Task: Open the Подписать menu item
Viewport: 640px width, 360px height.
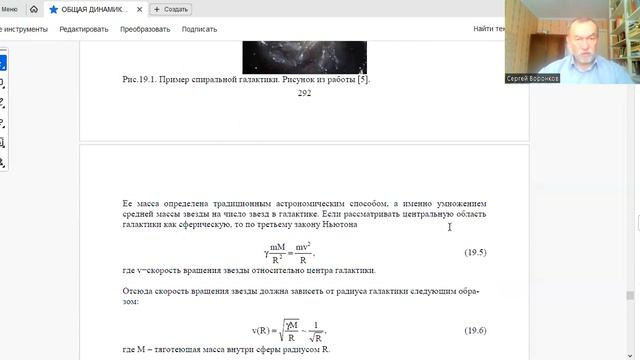Action: click(199, 29)
